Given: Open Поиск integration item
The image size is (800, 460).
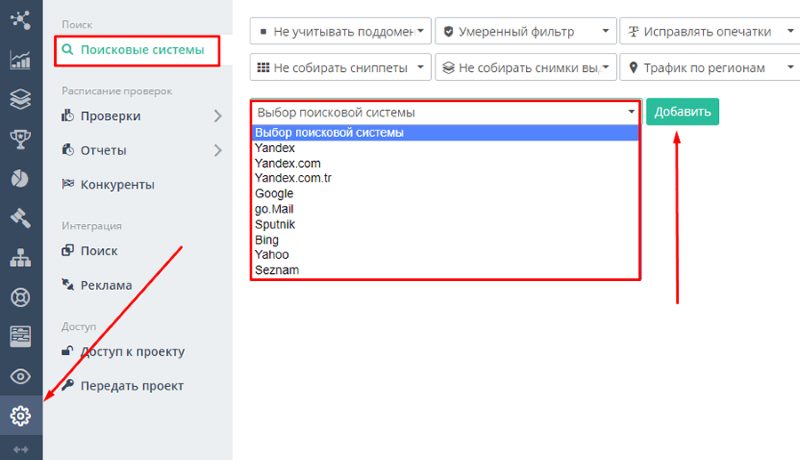Looking at the screenshot, I should [x=99, y=251].
